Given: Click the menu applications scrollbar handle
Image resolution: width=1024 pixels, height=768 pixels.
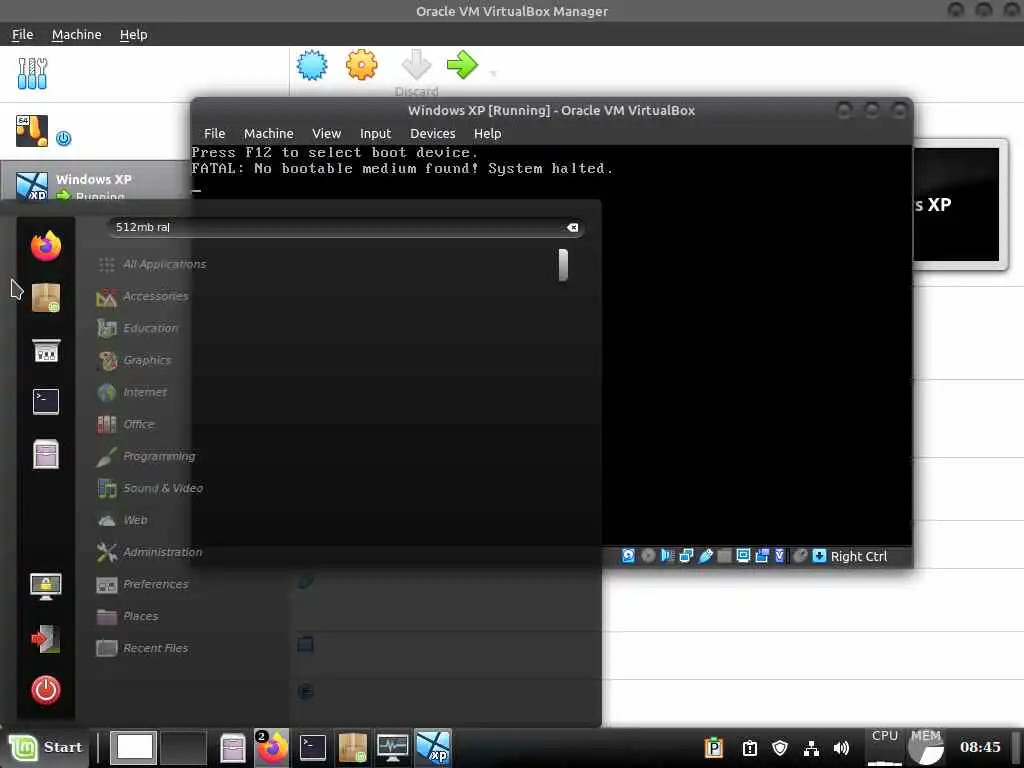Looking at the screenshot, I should pyautogui.click(x=563, y=265).
